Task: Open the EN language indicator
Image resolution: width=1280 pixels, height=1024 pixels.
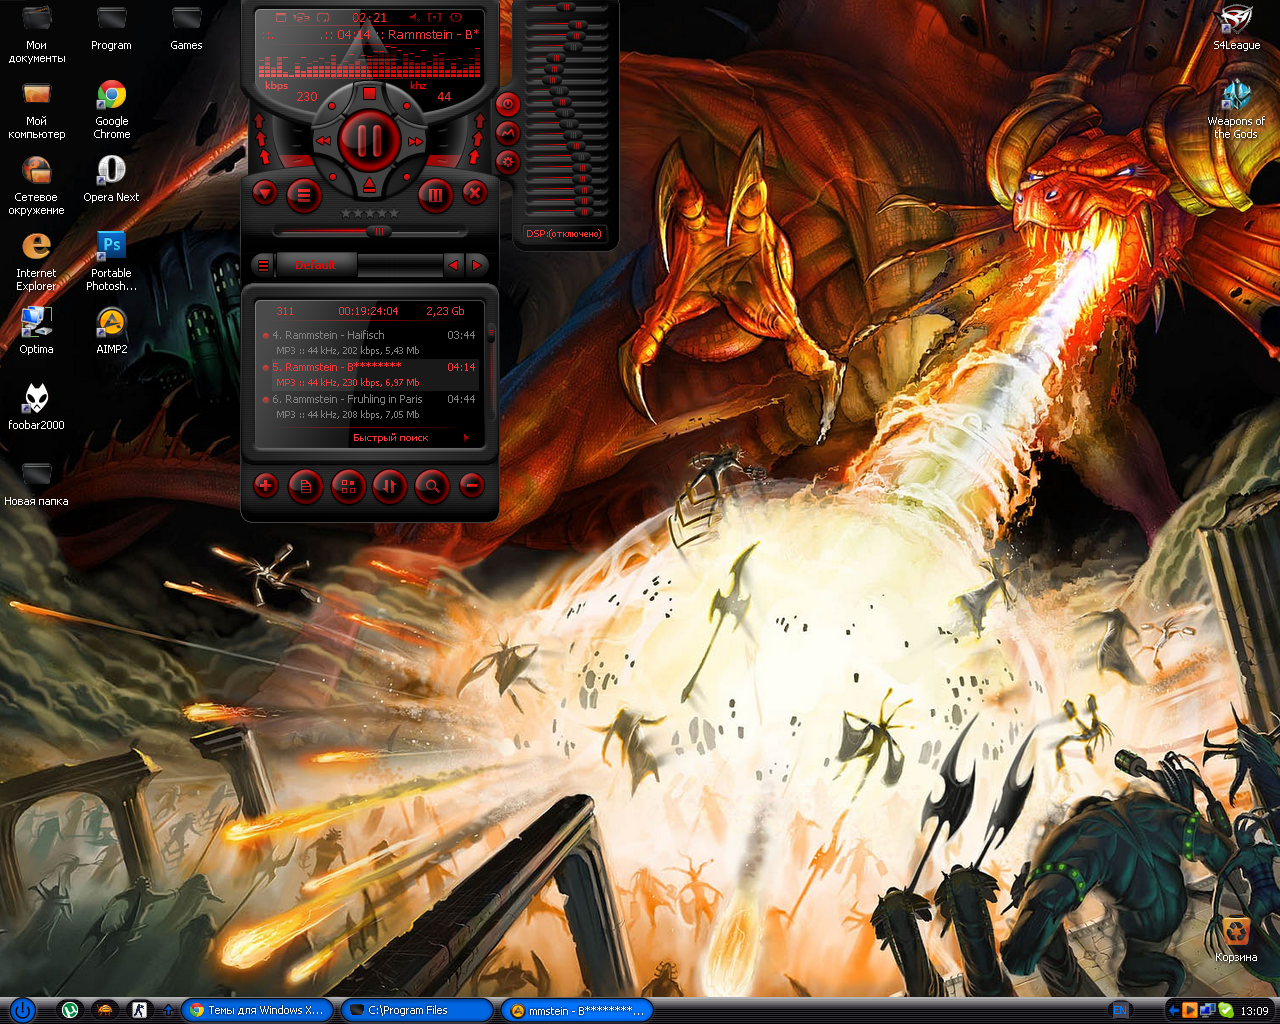Action: 1120,1010
